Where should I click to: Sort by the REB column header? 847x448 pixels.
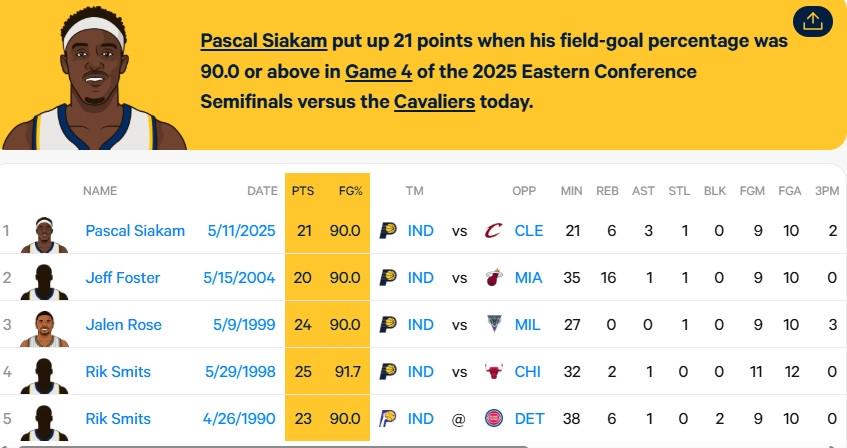pyautogui.click(x=607, y=191)
